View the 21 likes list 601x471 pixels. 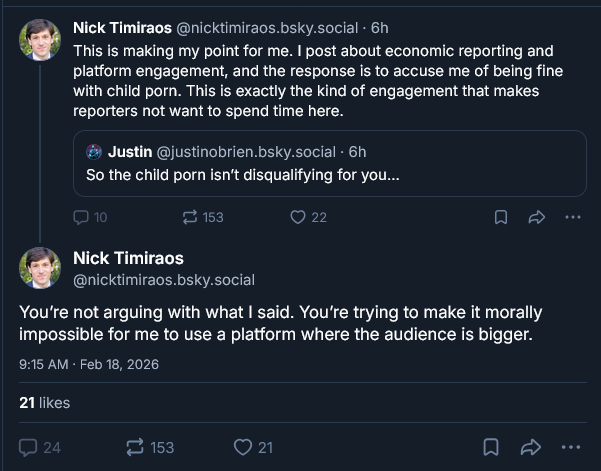[45, 402]
